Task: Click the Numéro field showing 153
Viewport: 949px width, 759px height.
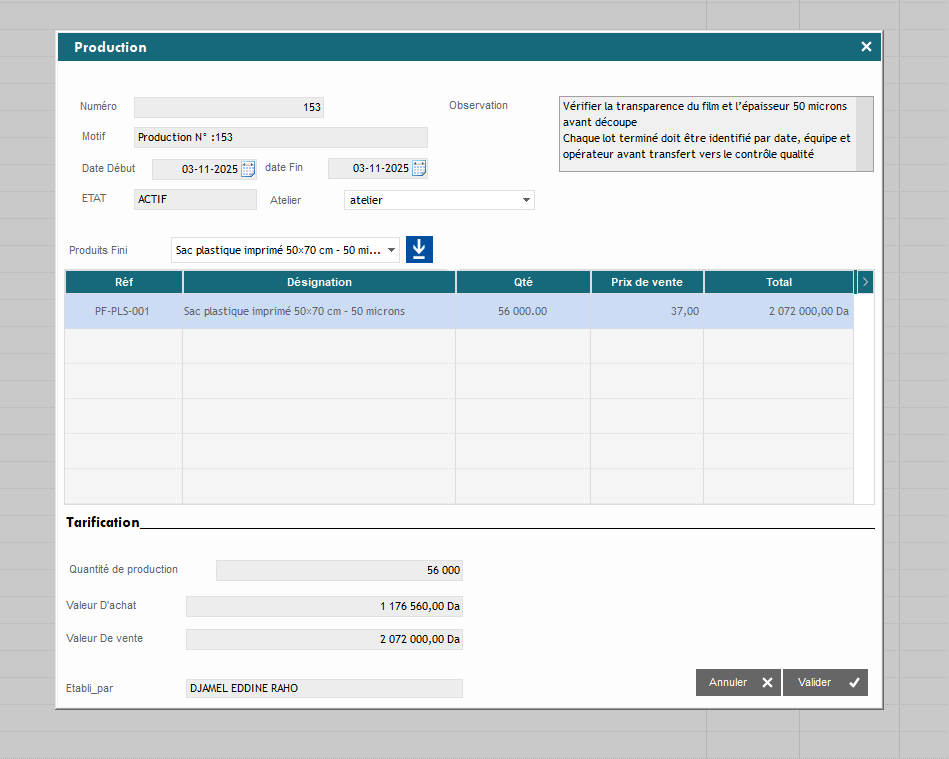Action: 228,107
